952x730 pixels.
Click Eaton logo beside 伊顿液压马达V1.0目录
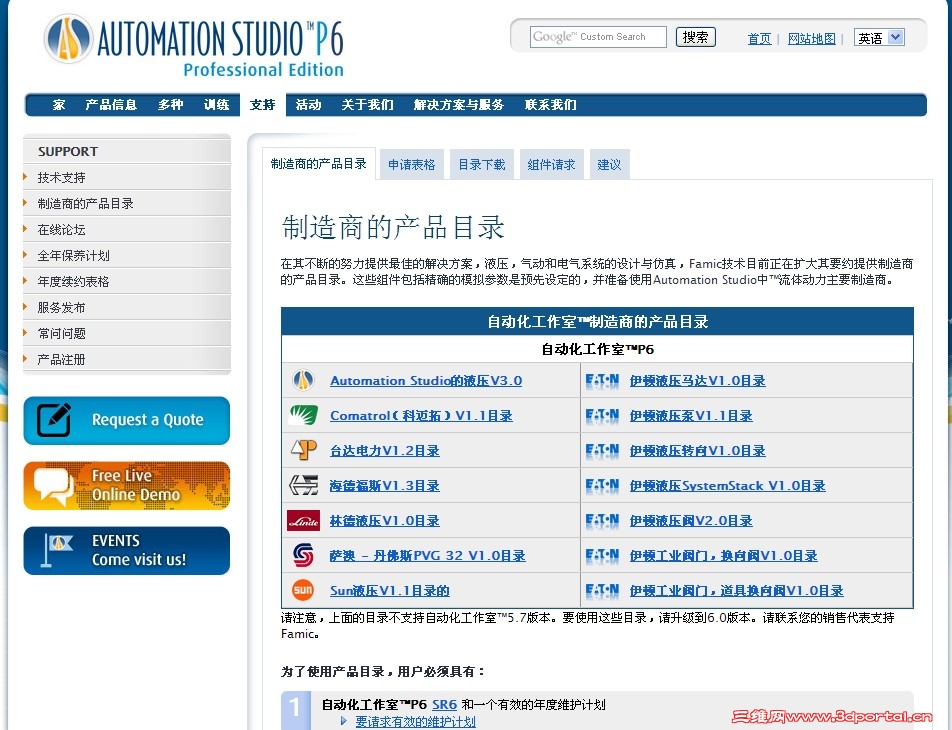tap(602, 381)
